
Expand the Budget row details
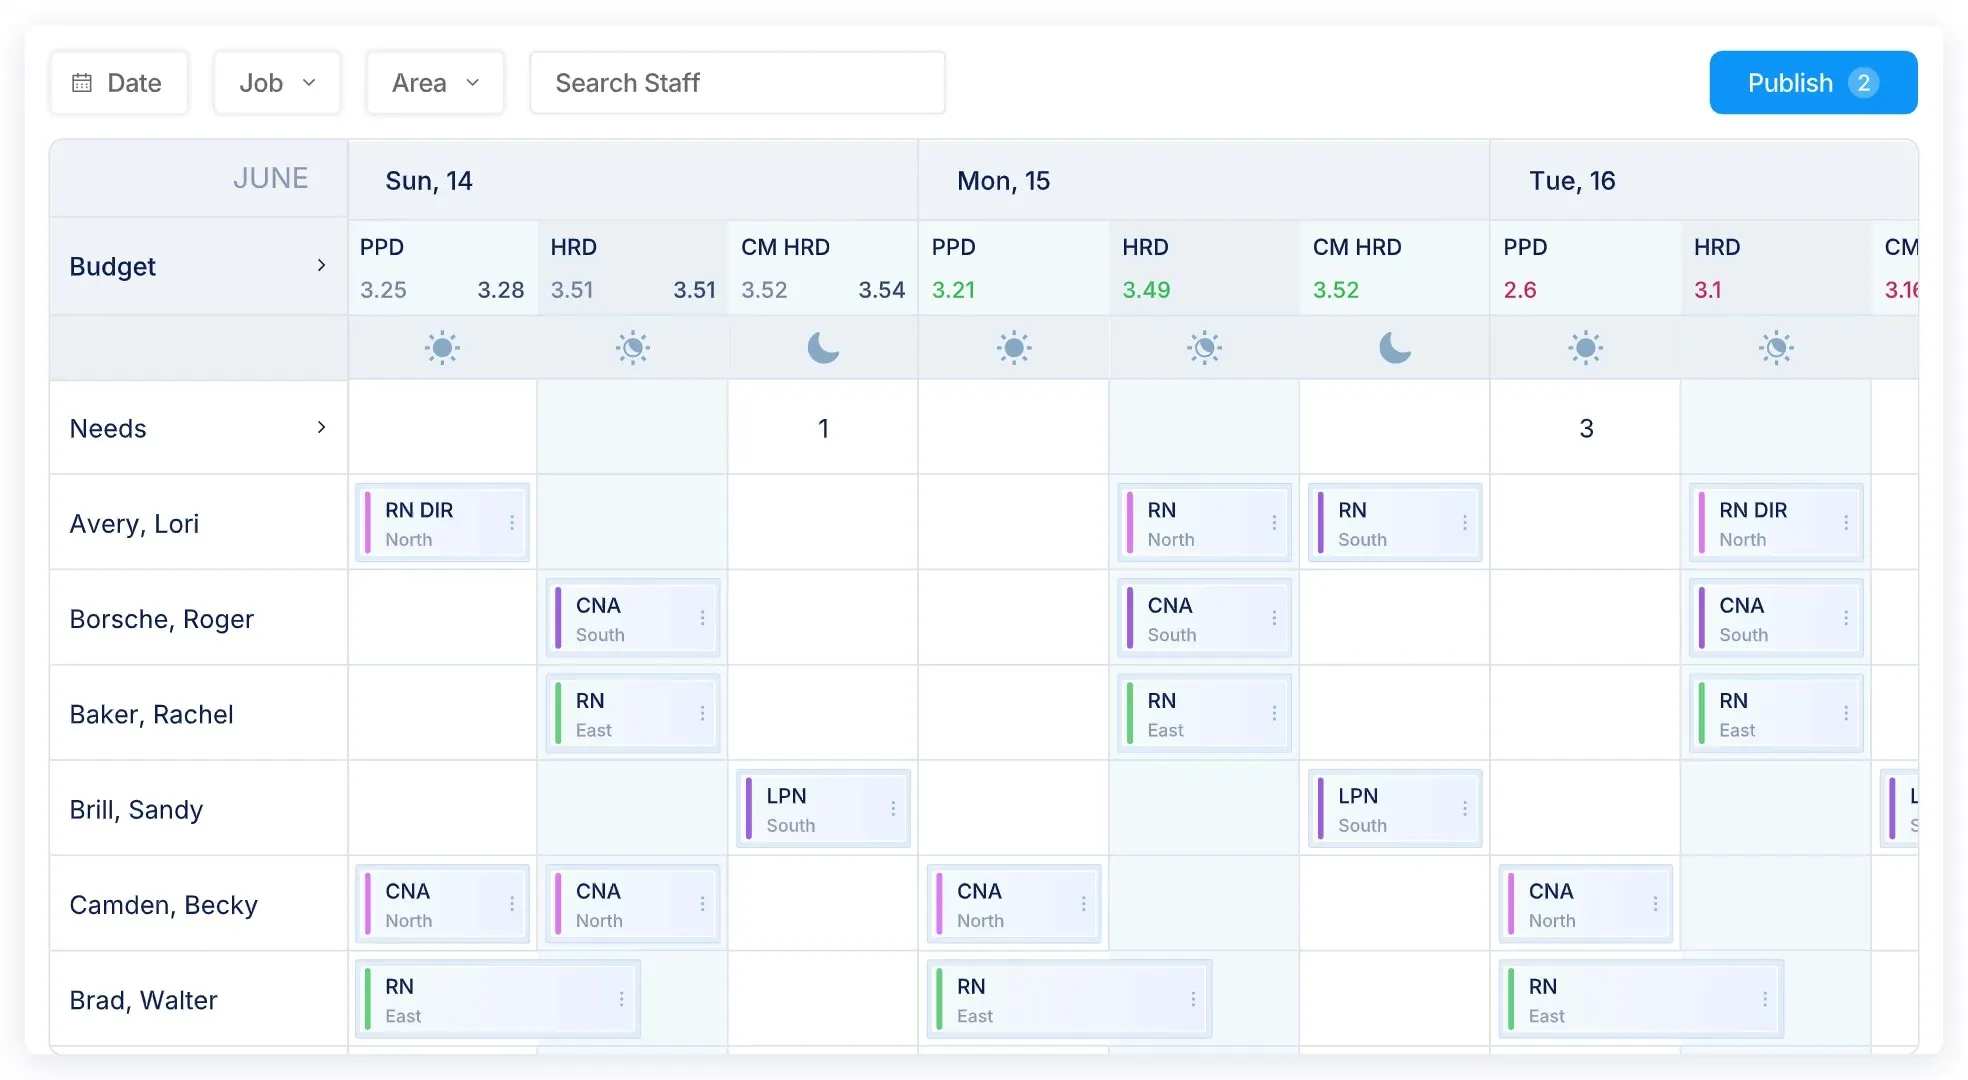[x=322, y=265]
